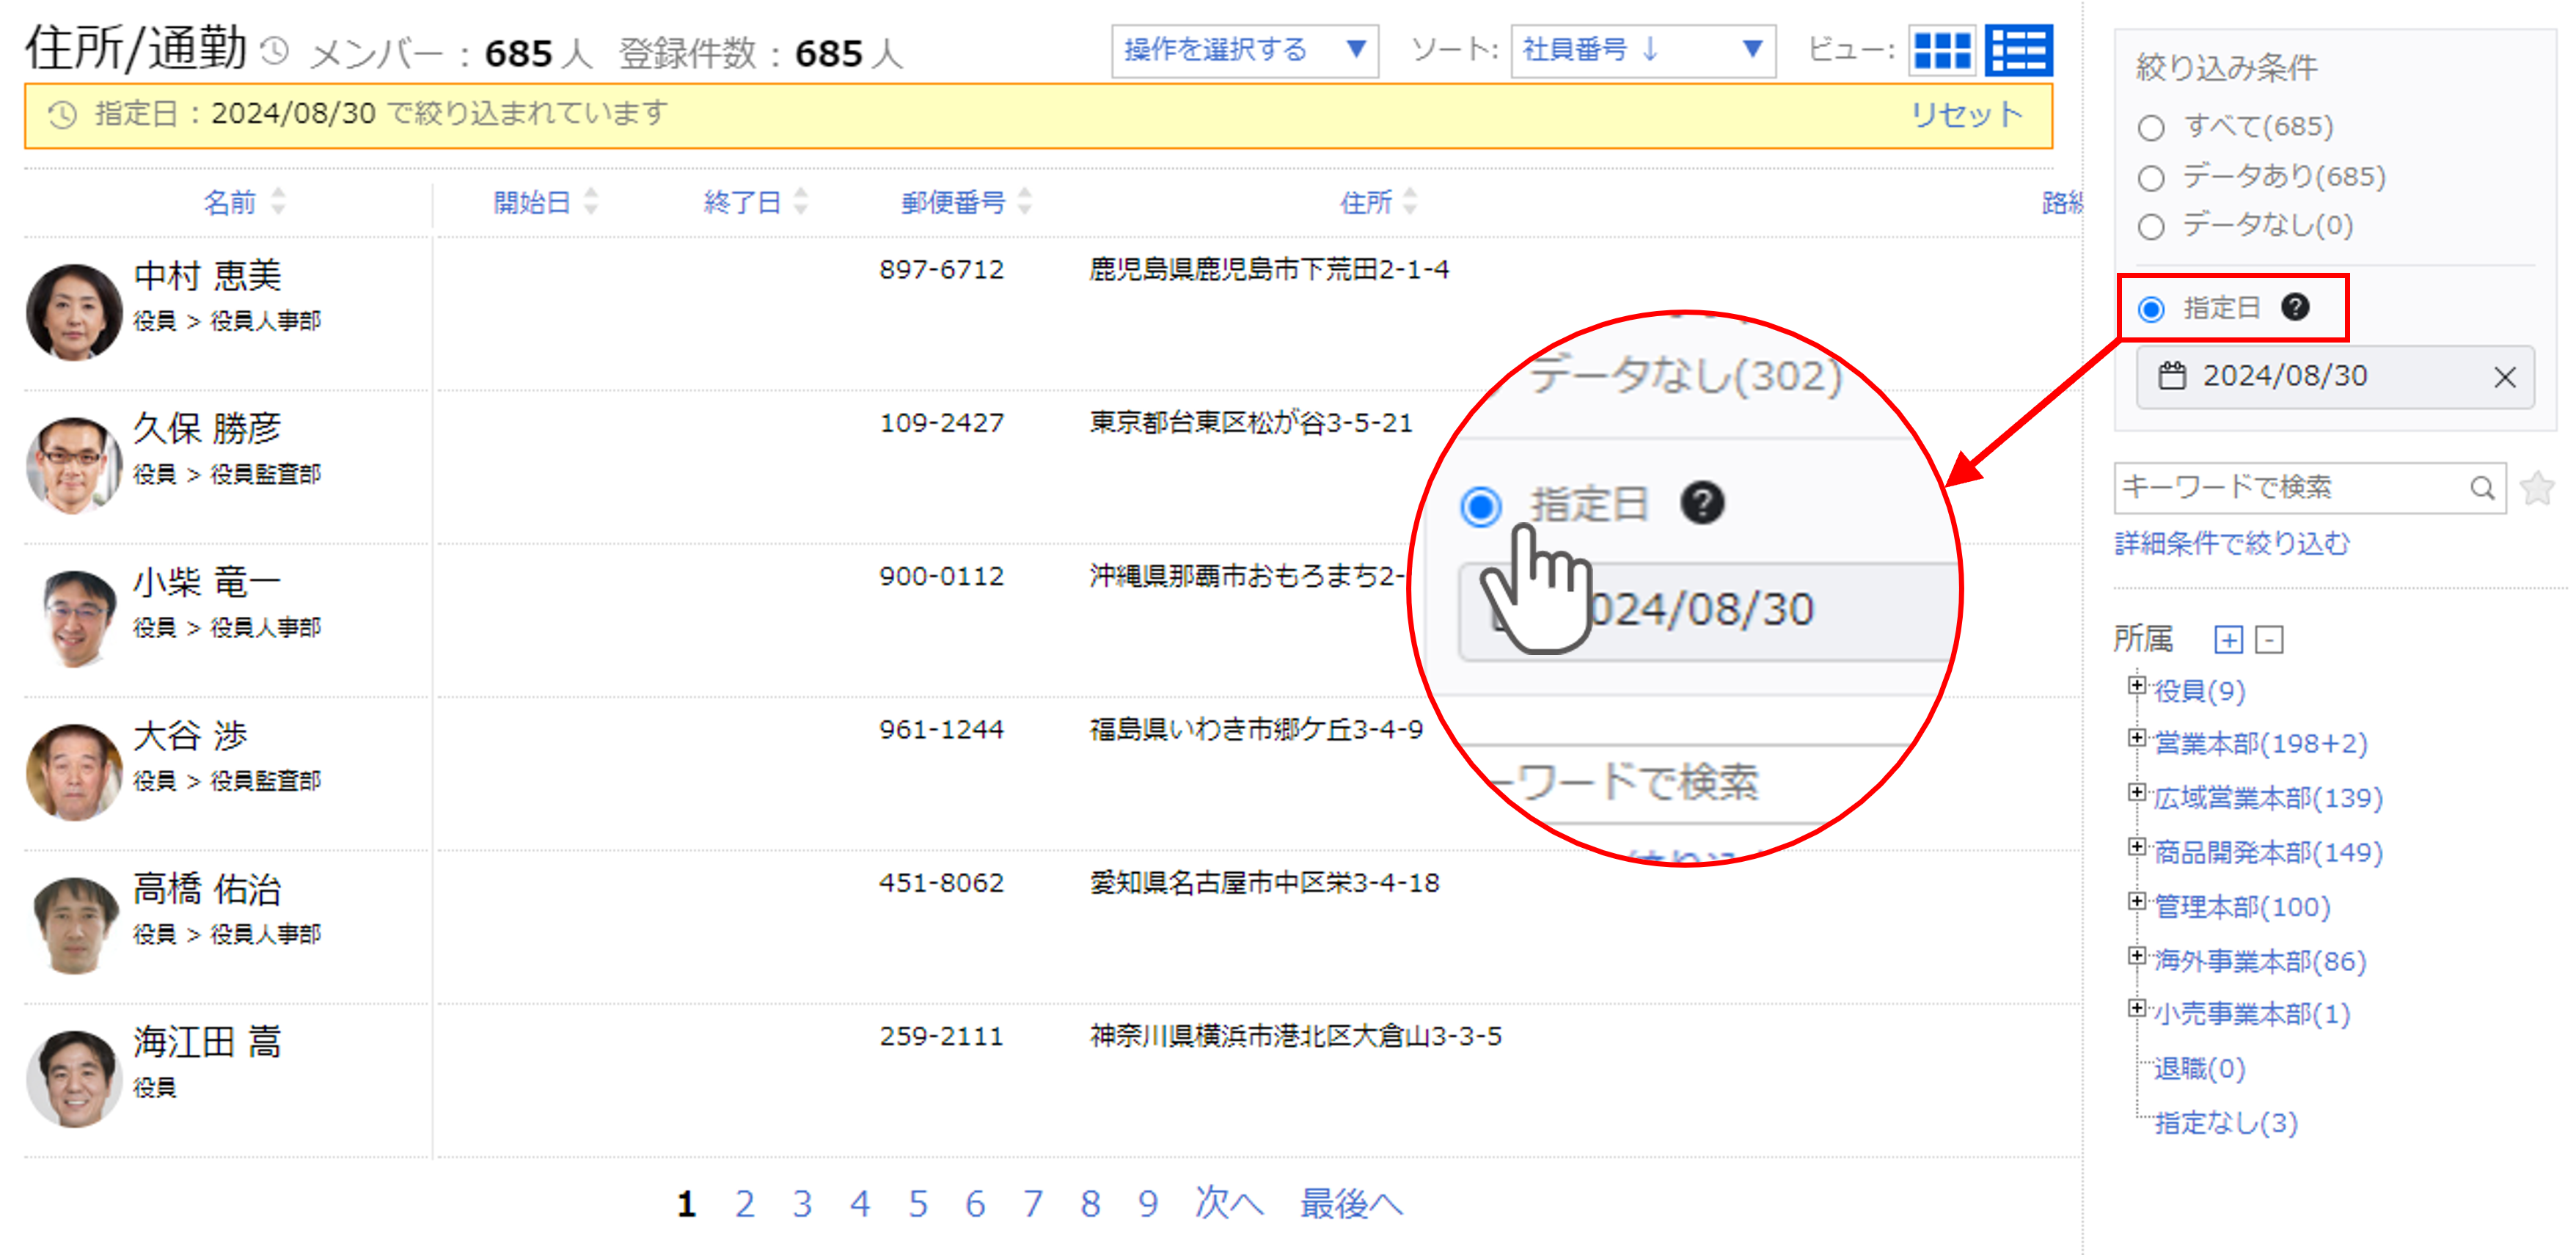Click the リセット link in yellow banner
This screenshot has height=1255, width=2576.
click(1966, 115)
